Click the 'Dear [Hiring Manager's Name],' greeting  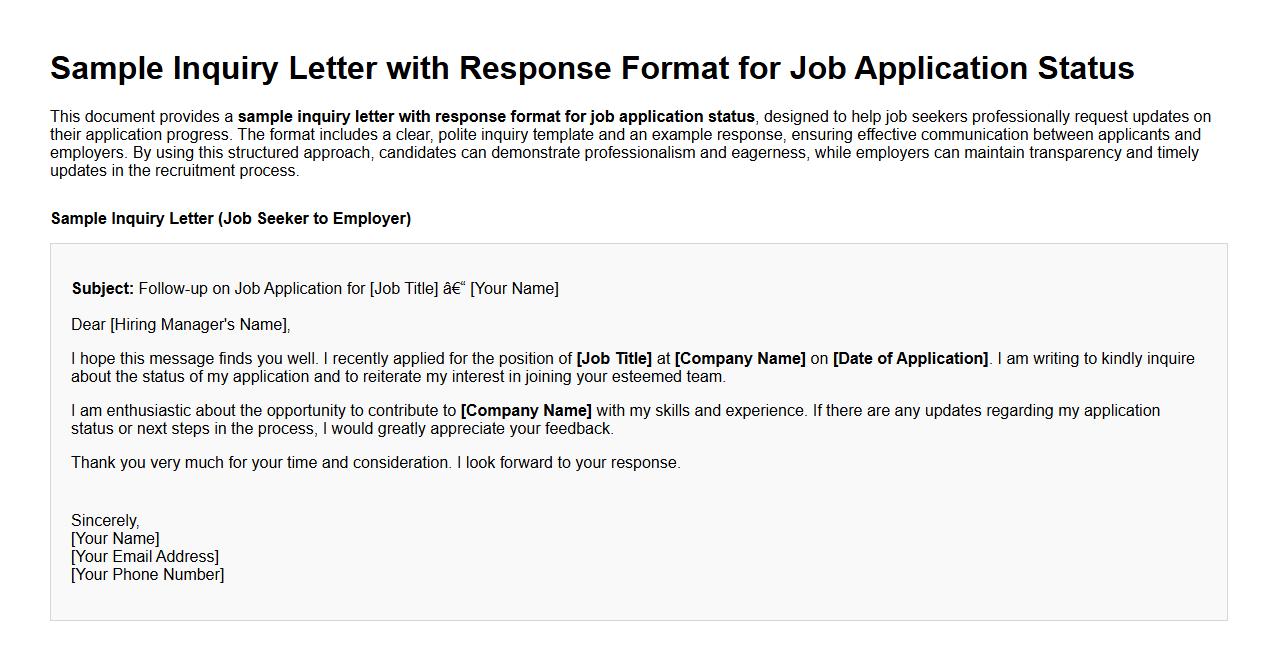pos(181,325)
